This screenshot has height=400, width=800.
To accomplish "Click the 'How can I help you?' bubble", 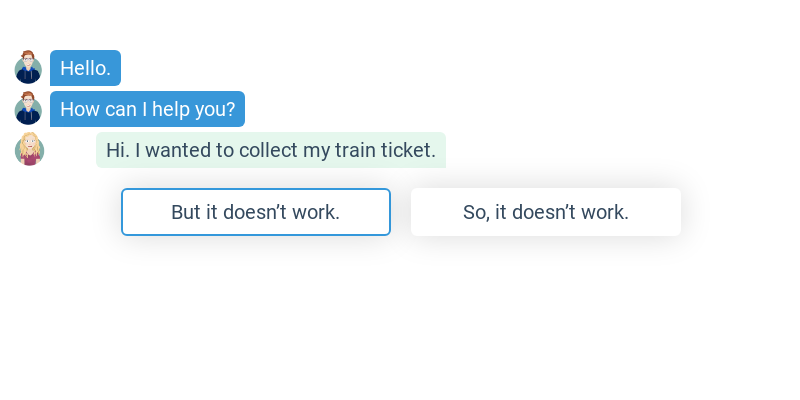I will click(x=147, y=109).
